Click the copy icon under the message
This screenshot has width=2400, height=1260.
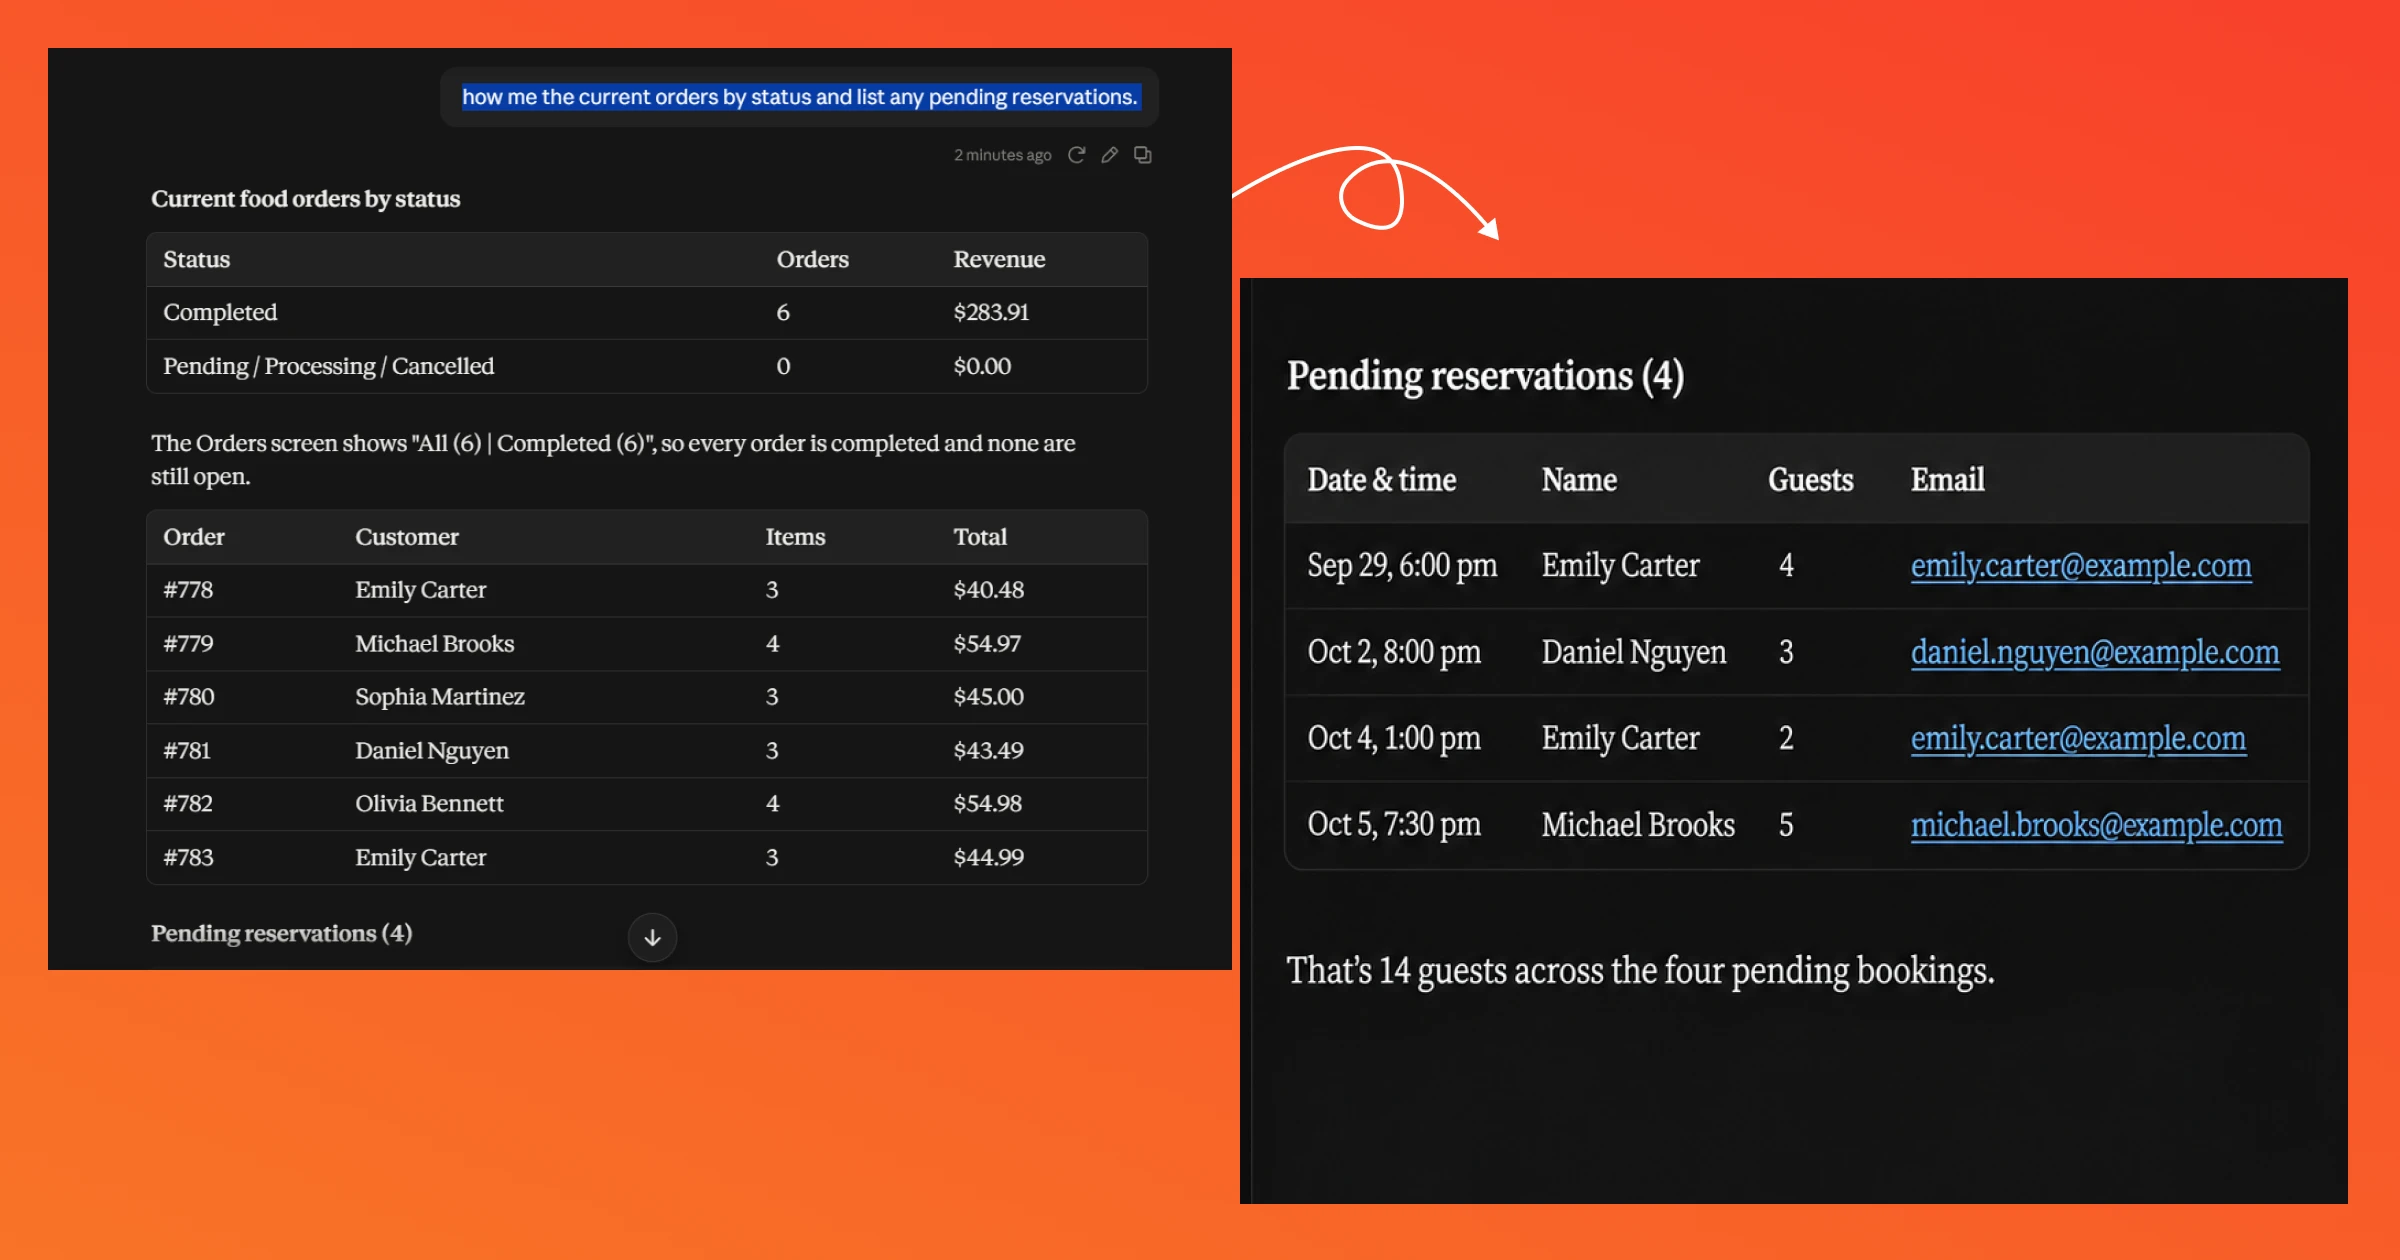(x=1142, y=155)
